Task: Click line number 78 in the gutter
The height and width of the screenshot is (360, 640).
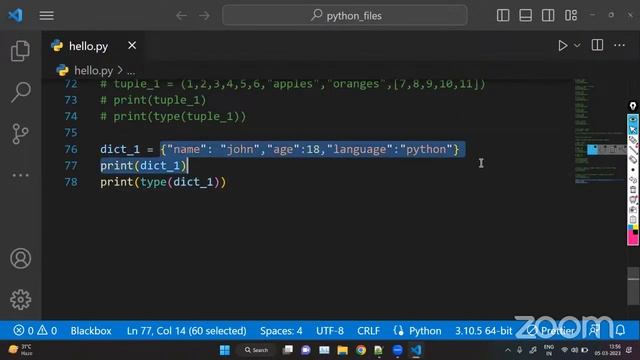Action: tap(71, 182)
